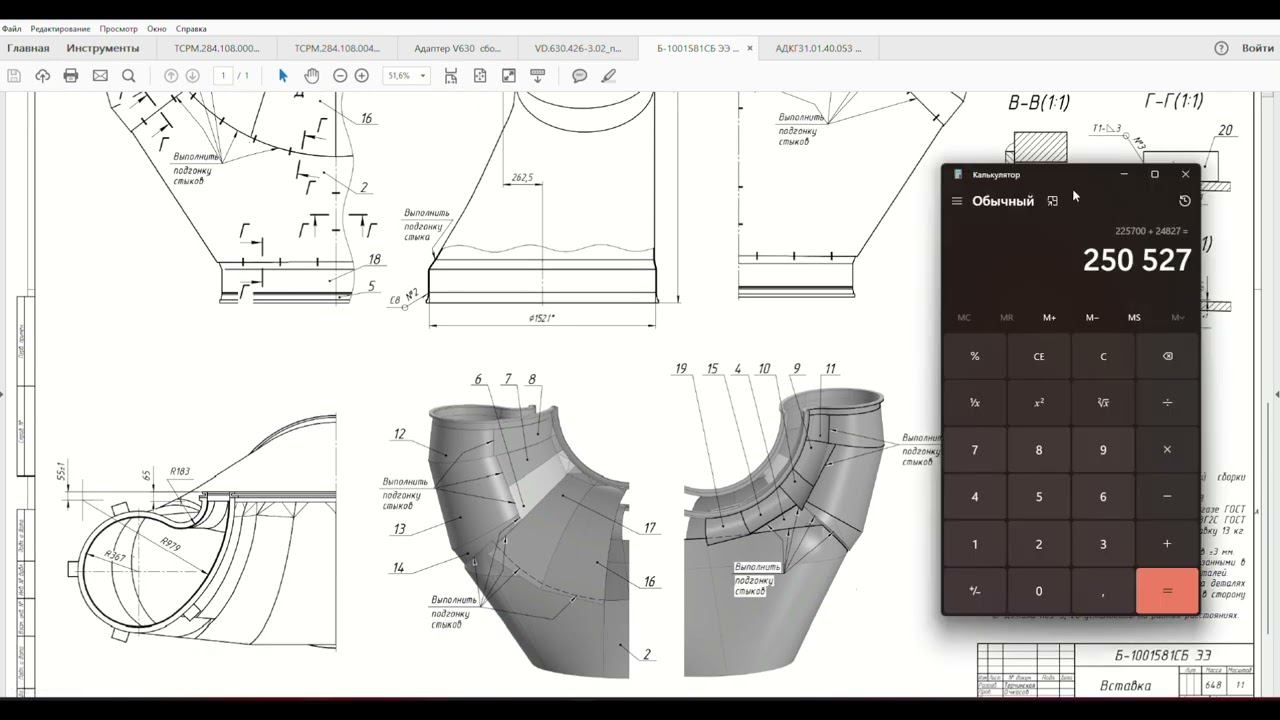Screen dimensions: 1280x720
Task: Click the print icon in the toolbar
Action: [71, 76]
